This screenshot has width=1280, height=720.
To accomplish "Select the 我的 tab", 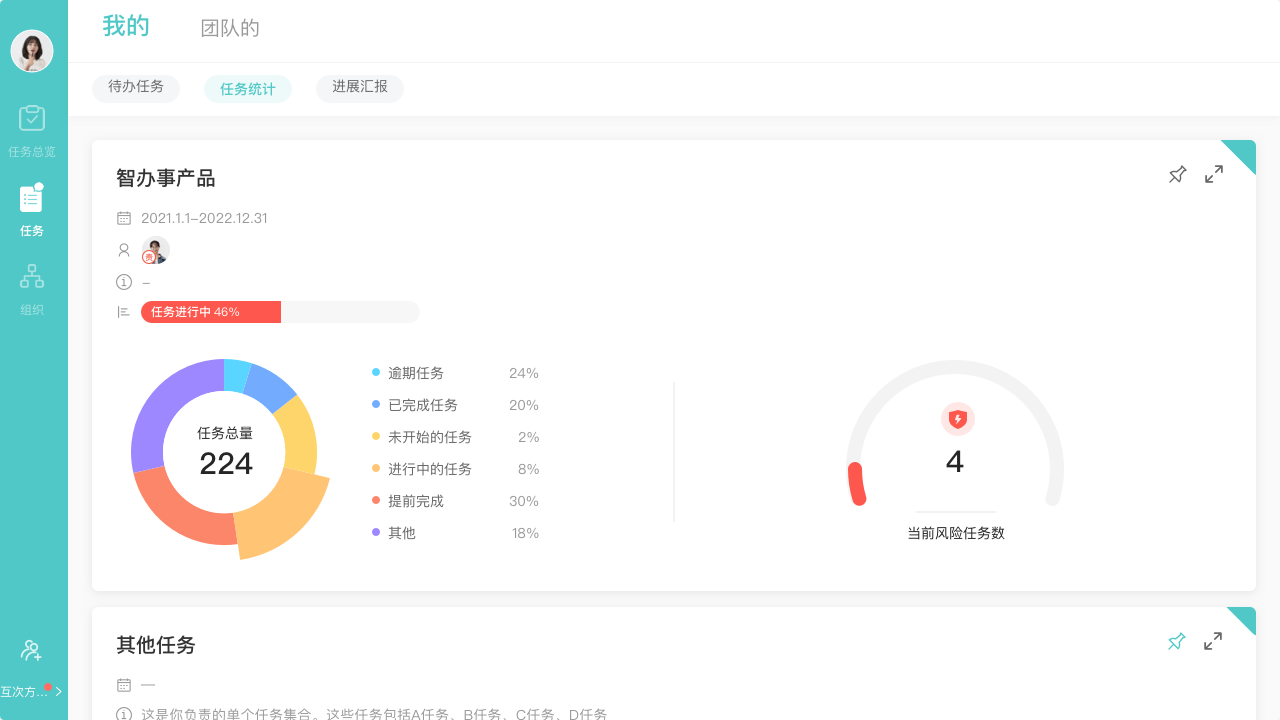I will click(x=124, y=27).
